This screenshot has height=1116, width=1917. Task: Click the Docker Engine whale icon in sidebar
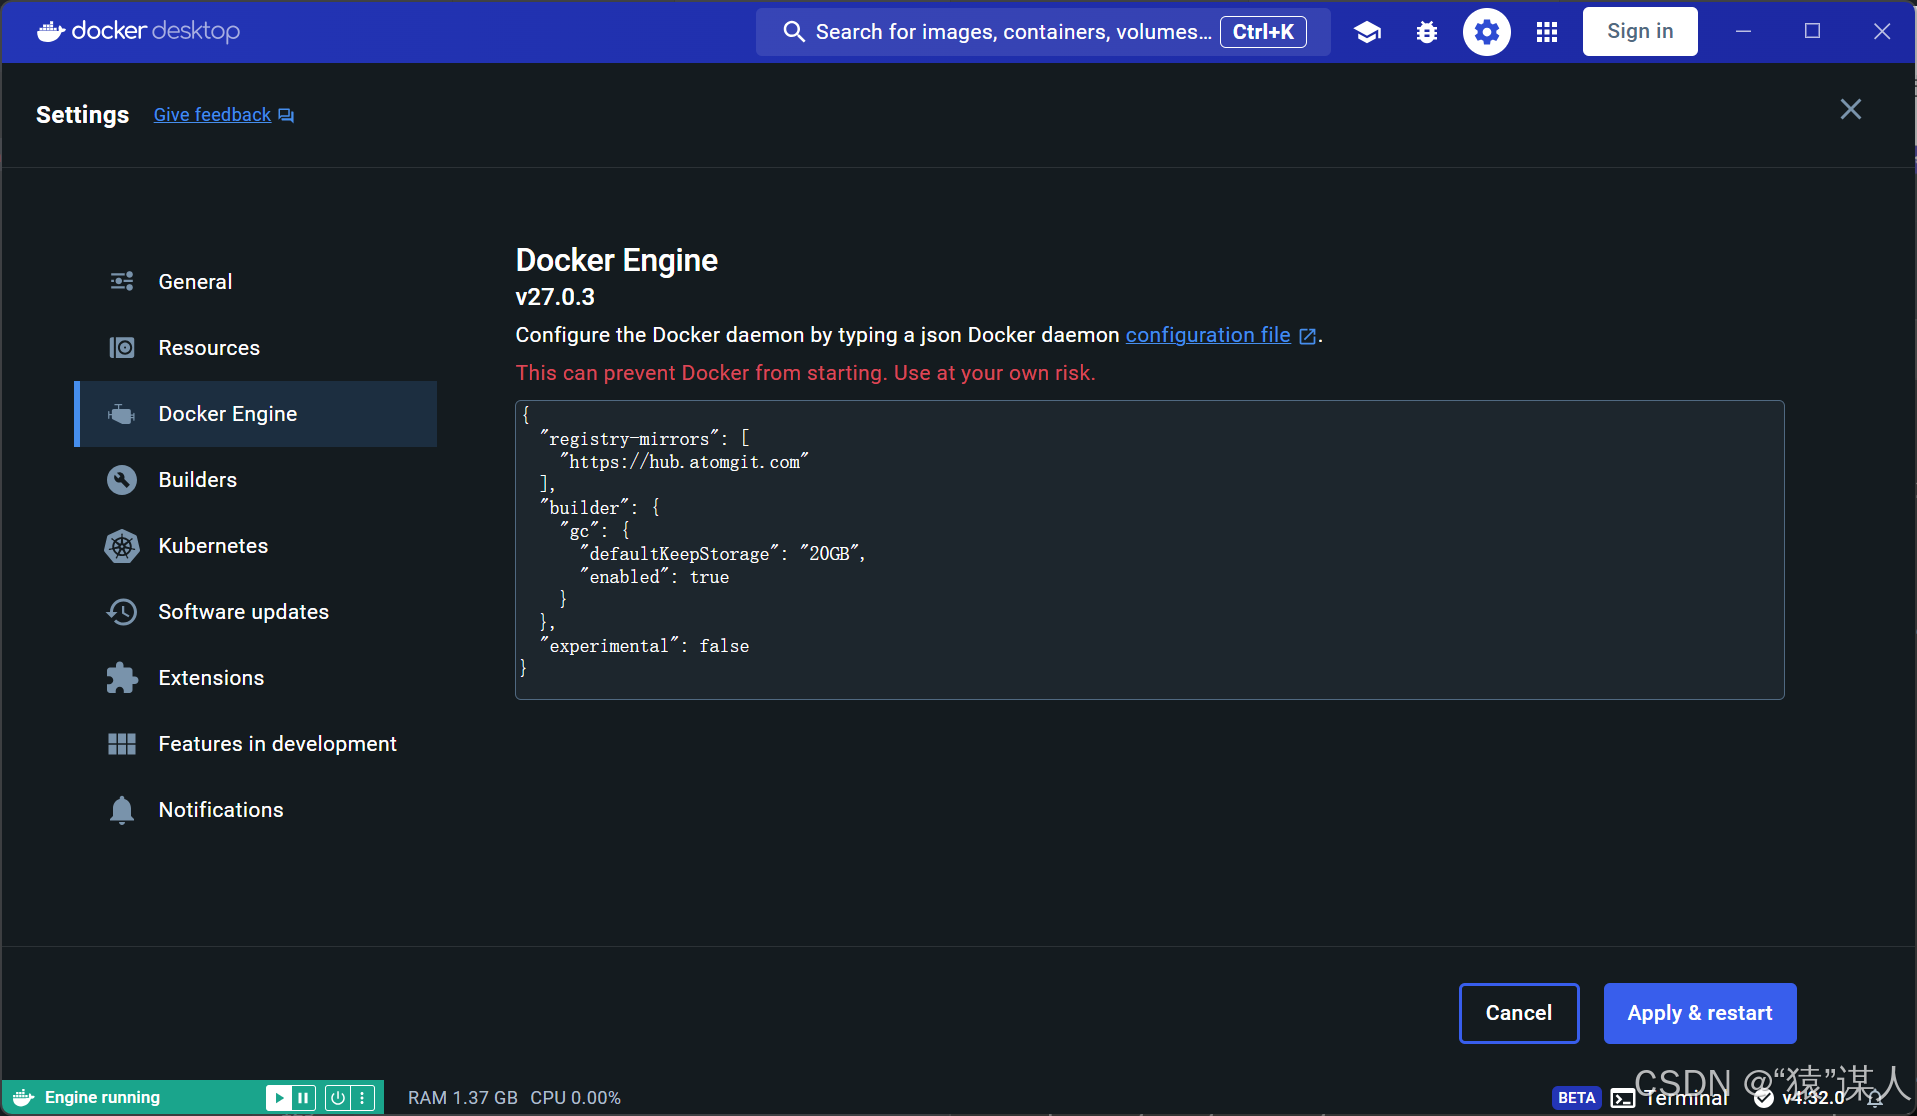point(122,414)
